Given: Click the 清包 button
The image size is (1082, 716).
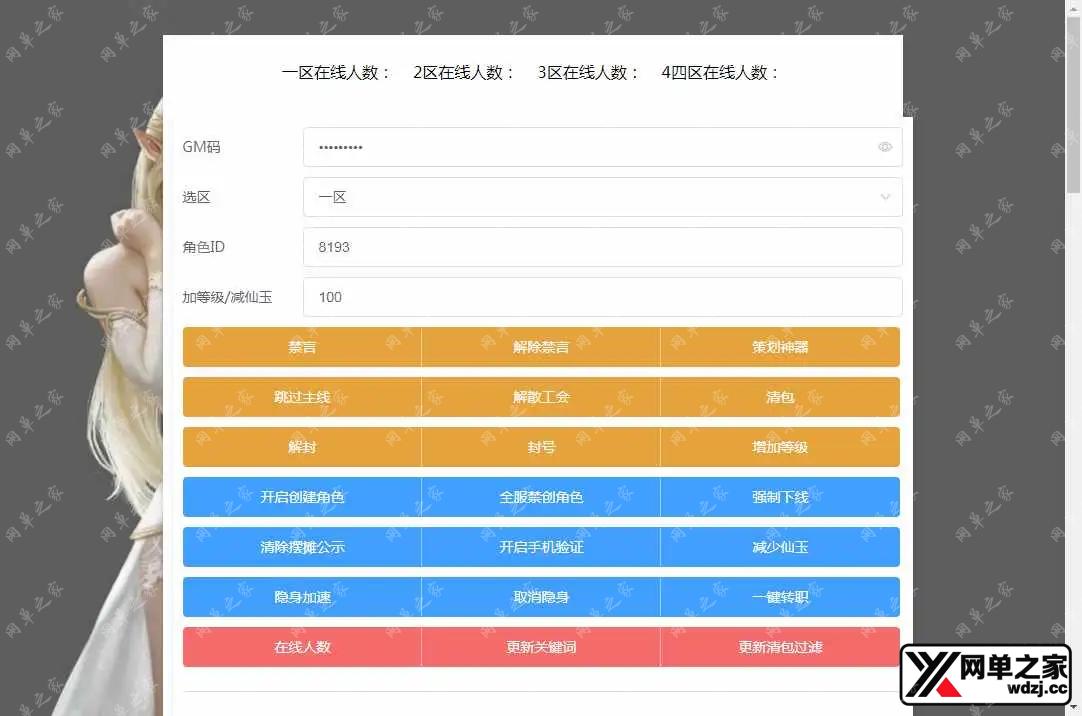Looking at the screenshot, I should (x=780, y=397).
